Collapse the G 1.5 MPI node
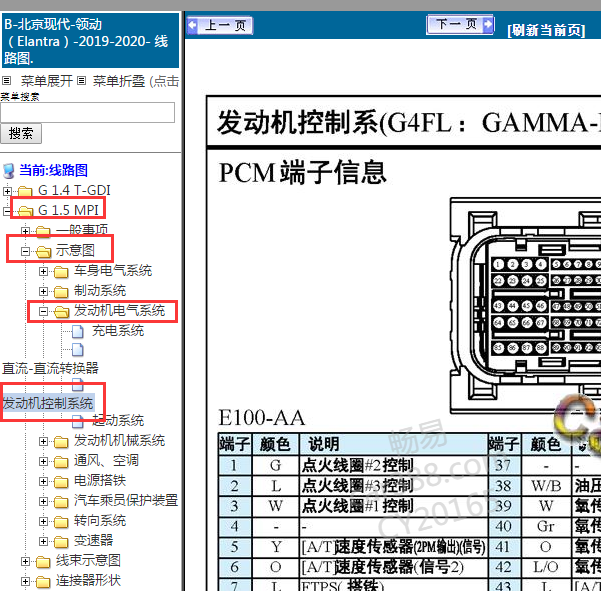This screenshot has height=591, width=601. 7,211
